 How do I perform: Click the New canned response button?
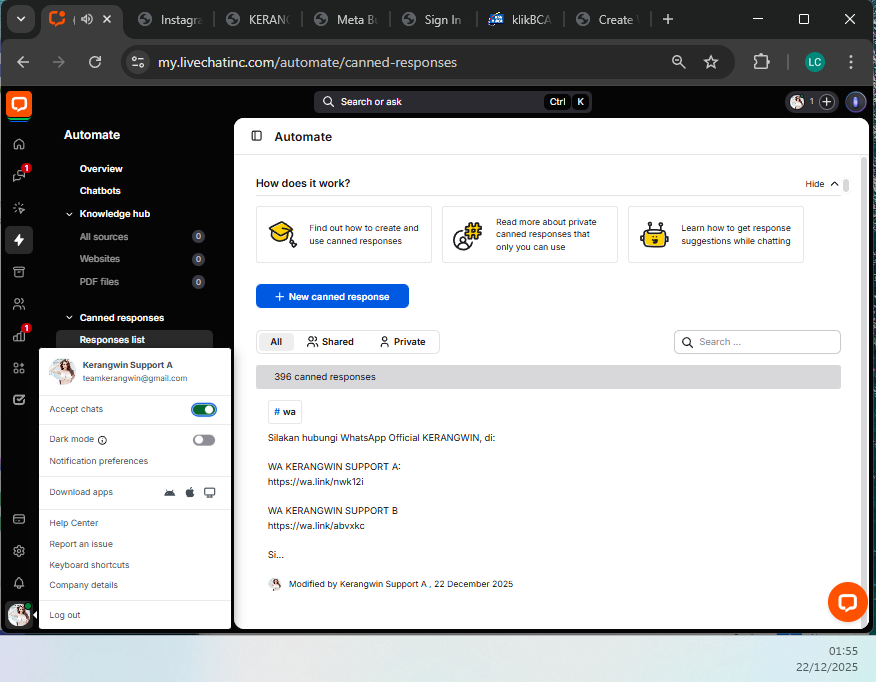point(332,296)
